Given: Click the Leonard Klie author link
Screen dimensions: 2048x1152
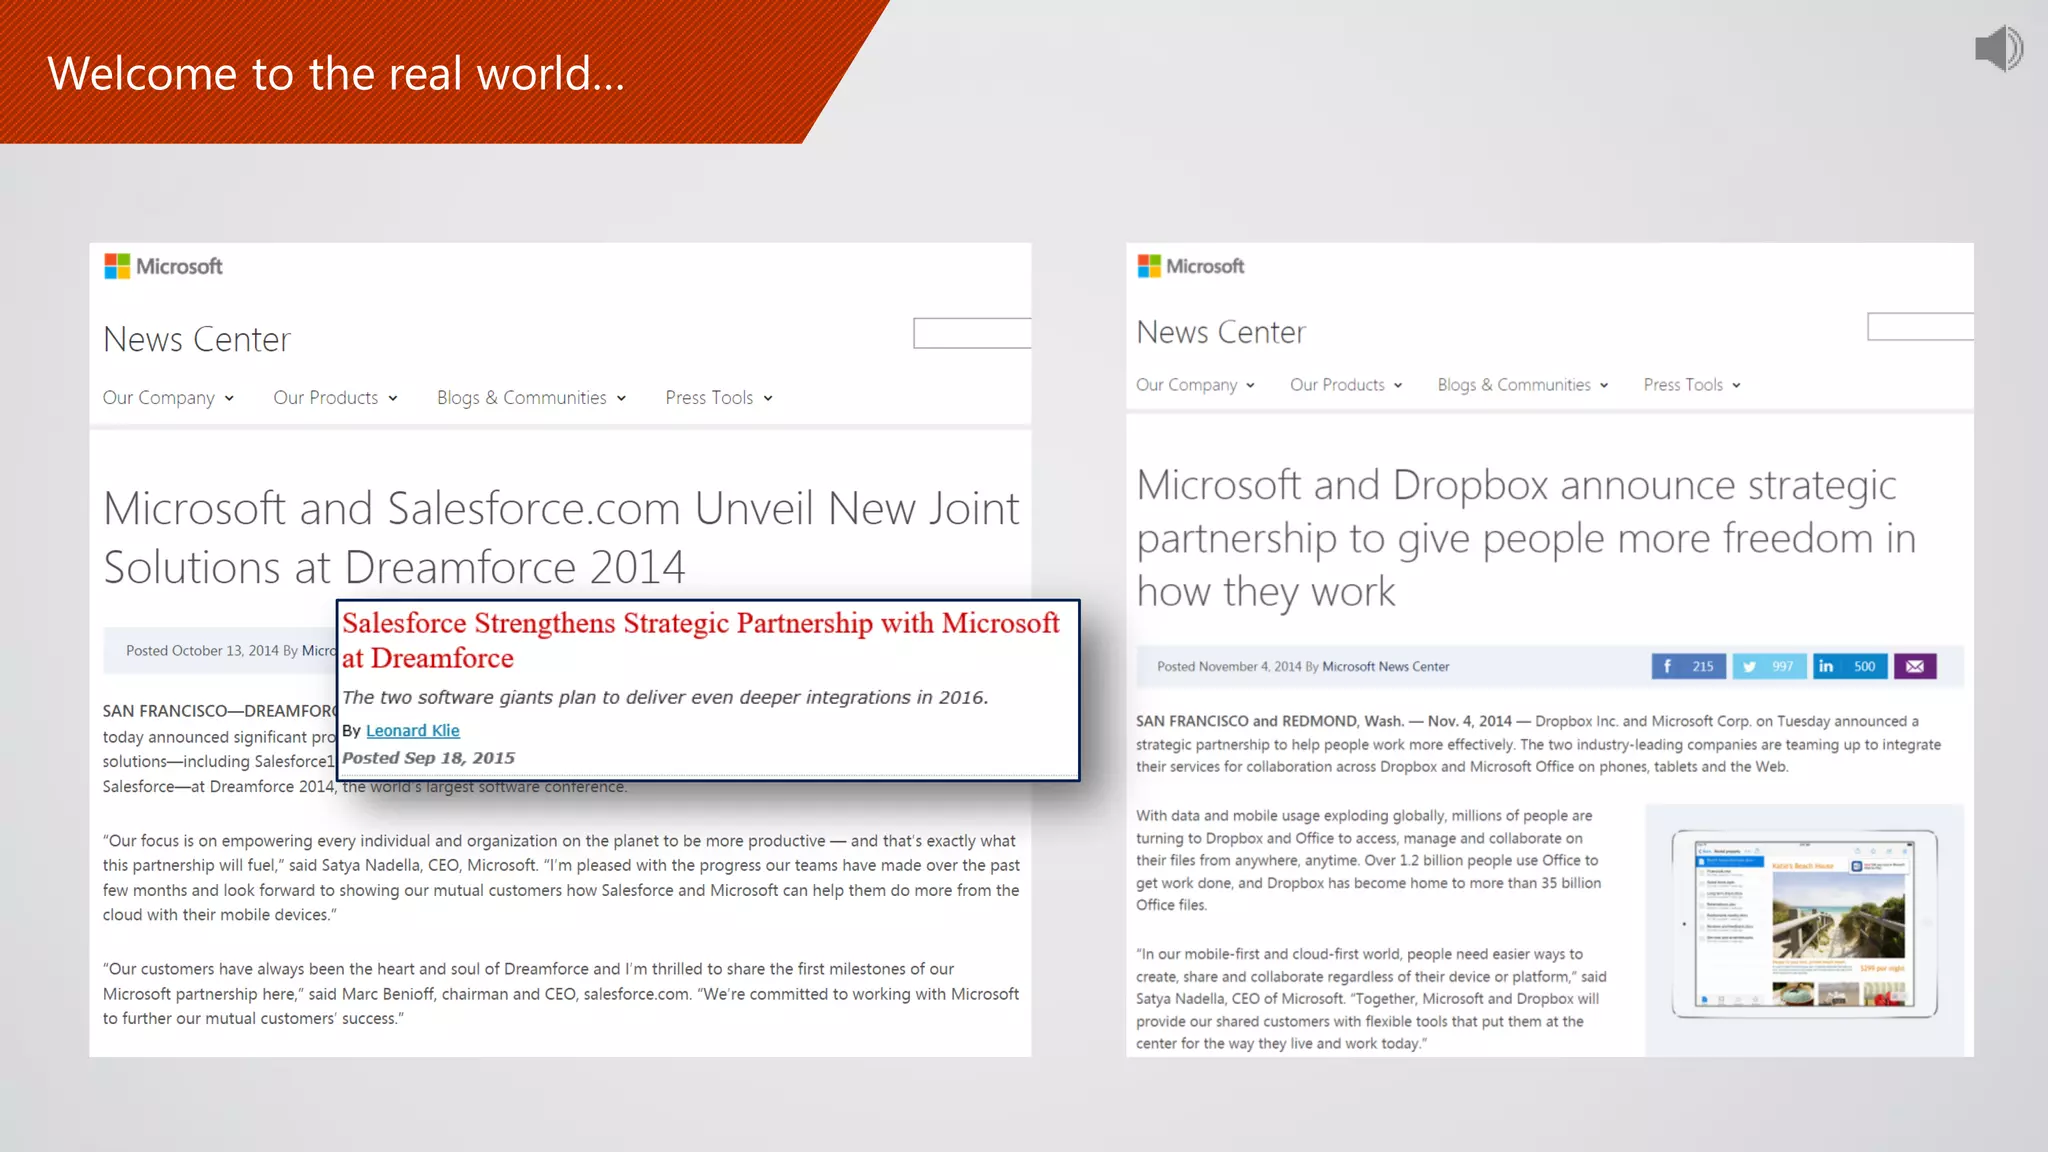Looking at the screenshot, I should (412, 731).
